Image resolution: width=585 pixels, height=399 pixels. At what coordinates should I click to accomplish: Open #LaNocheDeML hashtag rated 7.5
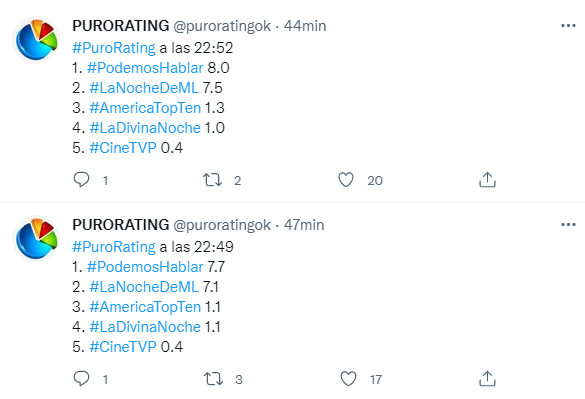click(x=144, y=88)
